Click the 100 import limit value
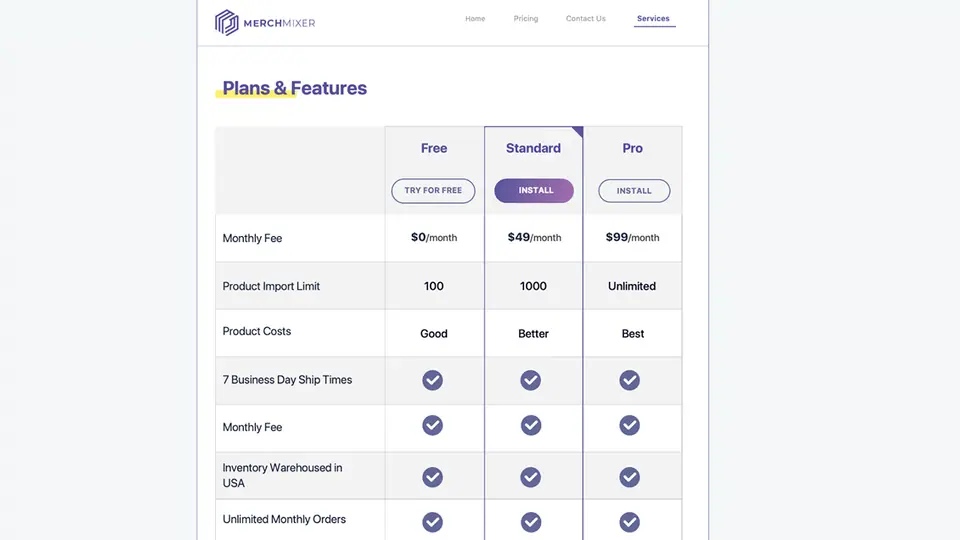 click(x=434, y=286)
